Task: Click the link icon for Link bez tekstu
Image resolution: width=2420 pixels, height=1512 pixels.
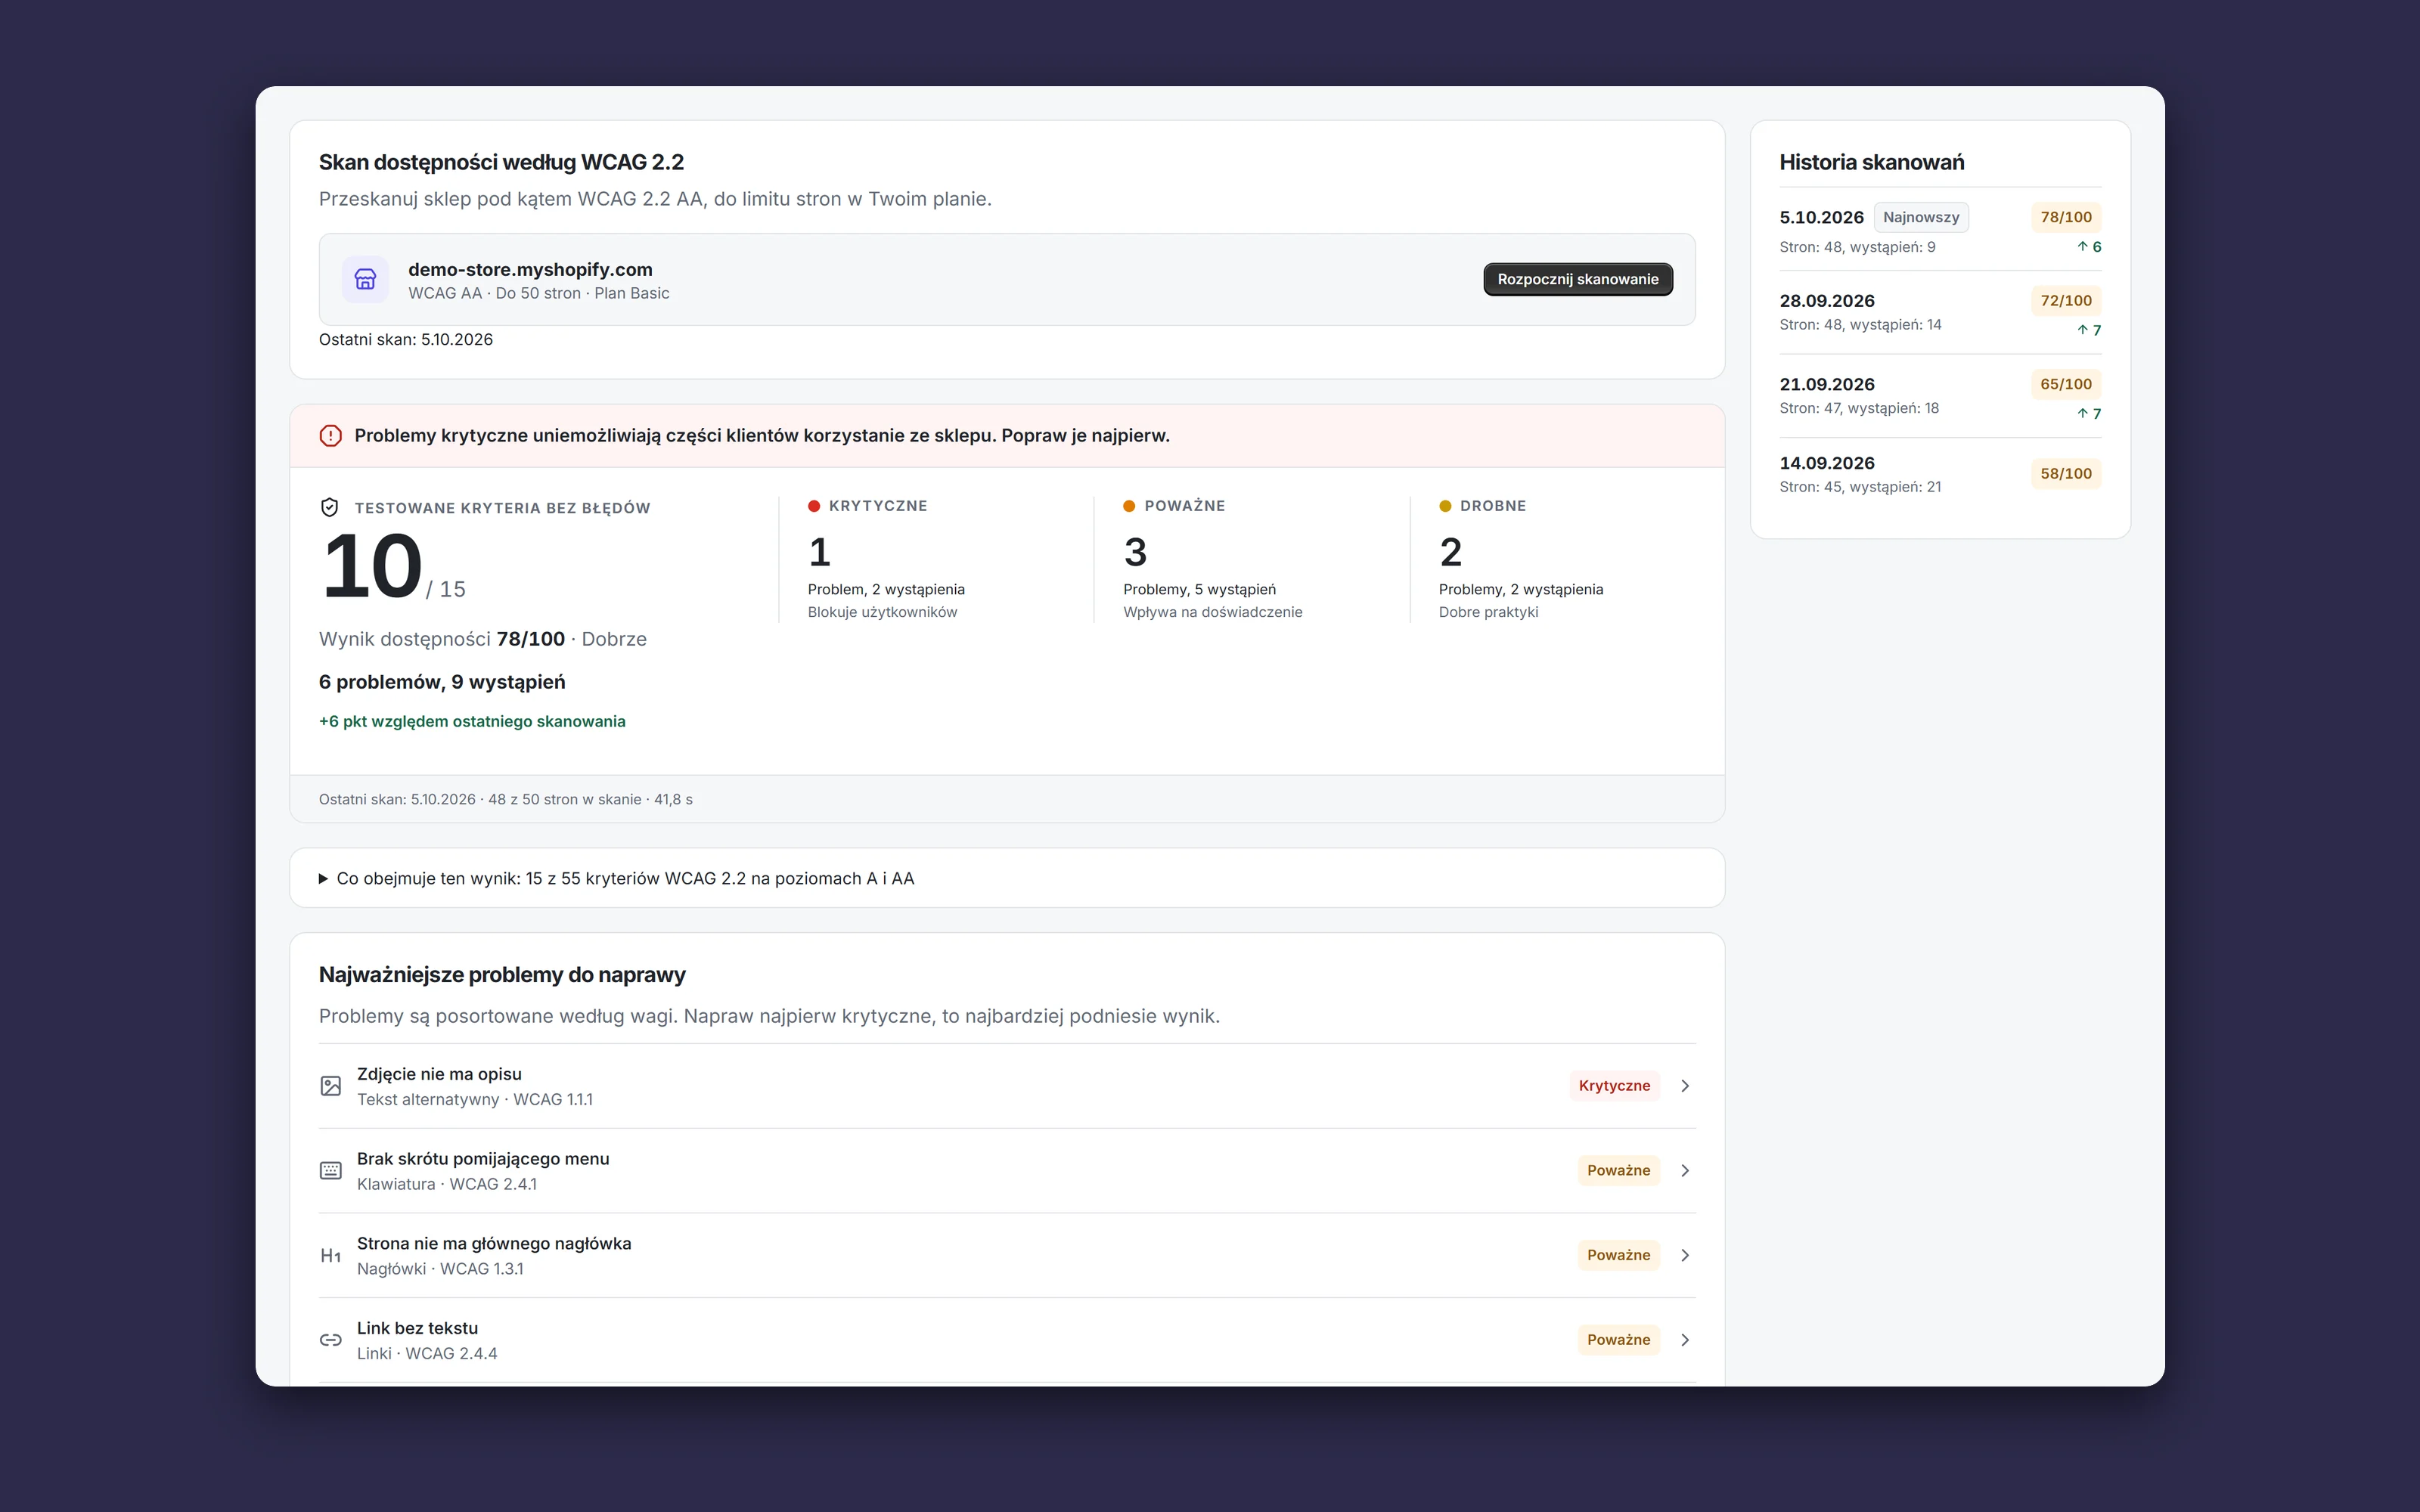Action: (x=331, y=1340)
